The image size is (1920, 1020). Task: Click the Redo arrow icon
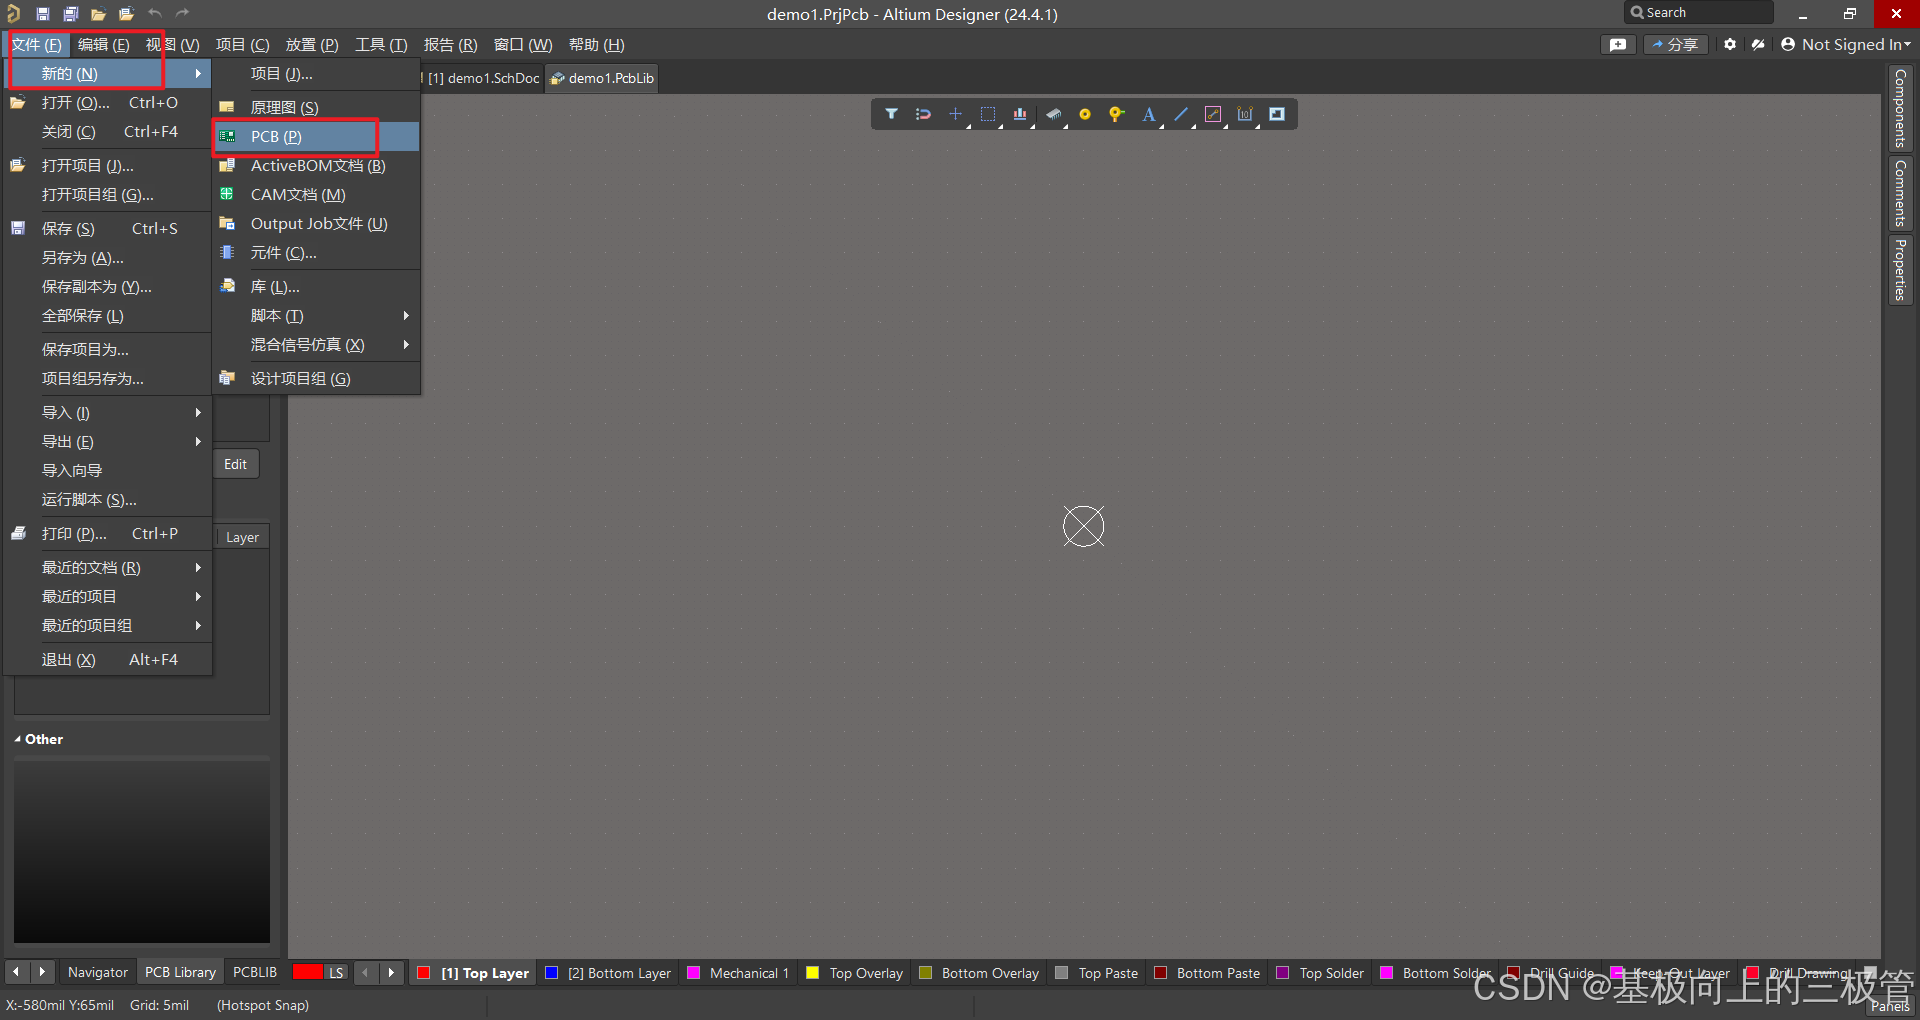(182, 13)
